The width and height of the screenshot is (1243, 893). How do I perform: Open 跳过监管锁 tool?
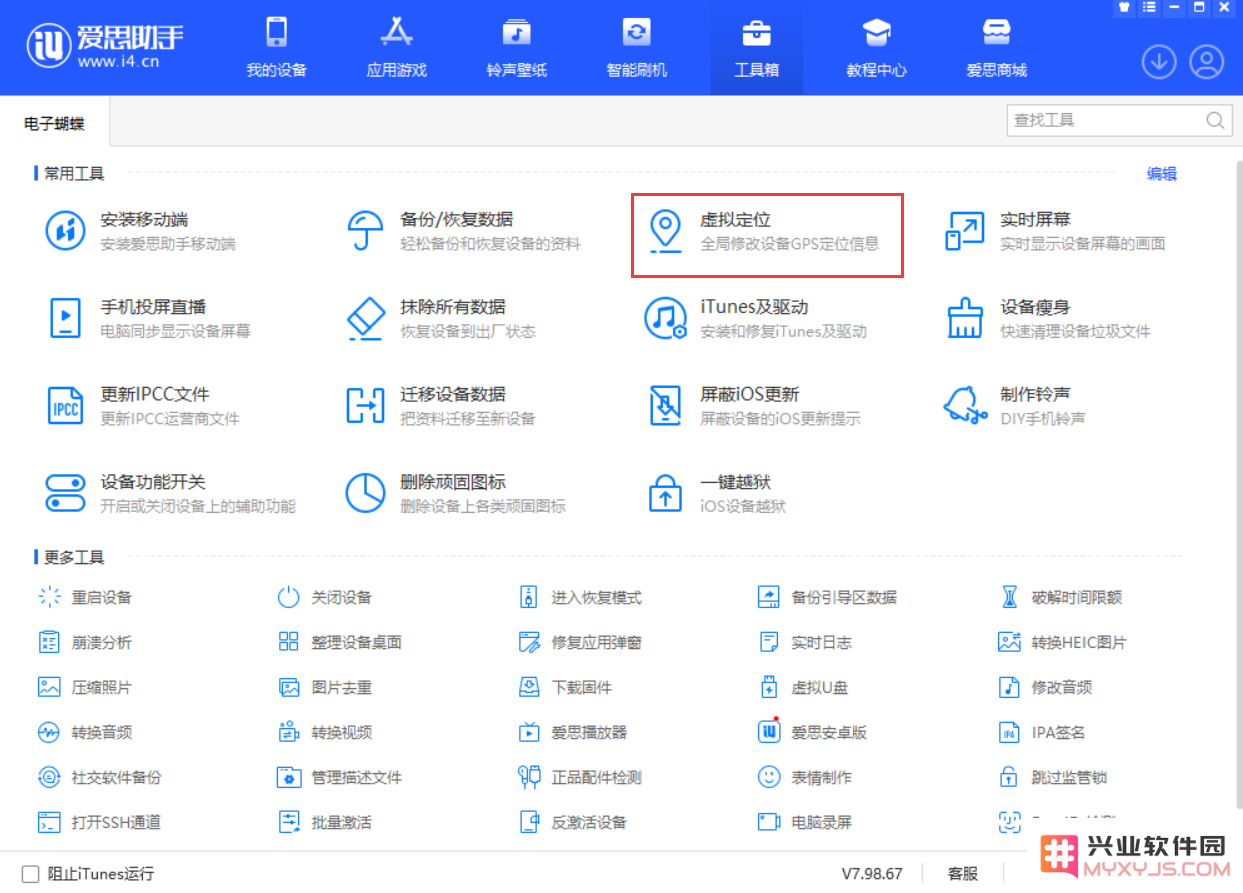click(1052, 777)
